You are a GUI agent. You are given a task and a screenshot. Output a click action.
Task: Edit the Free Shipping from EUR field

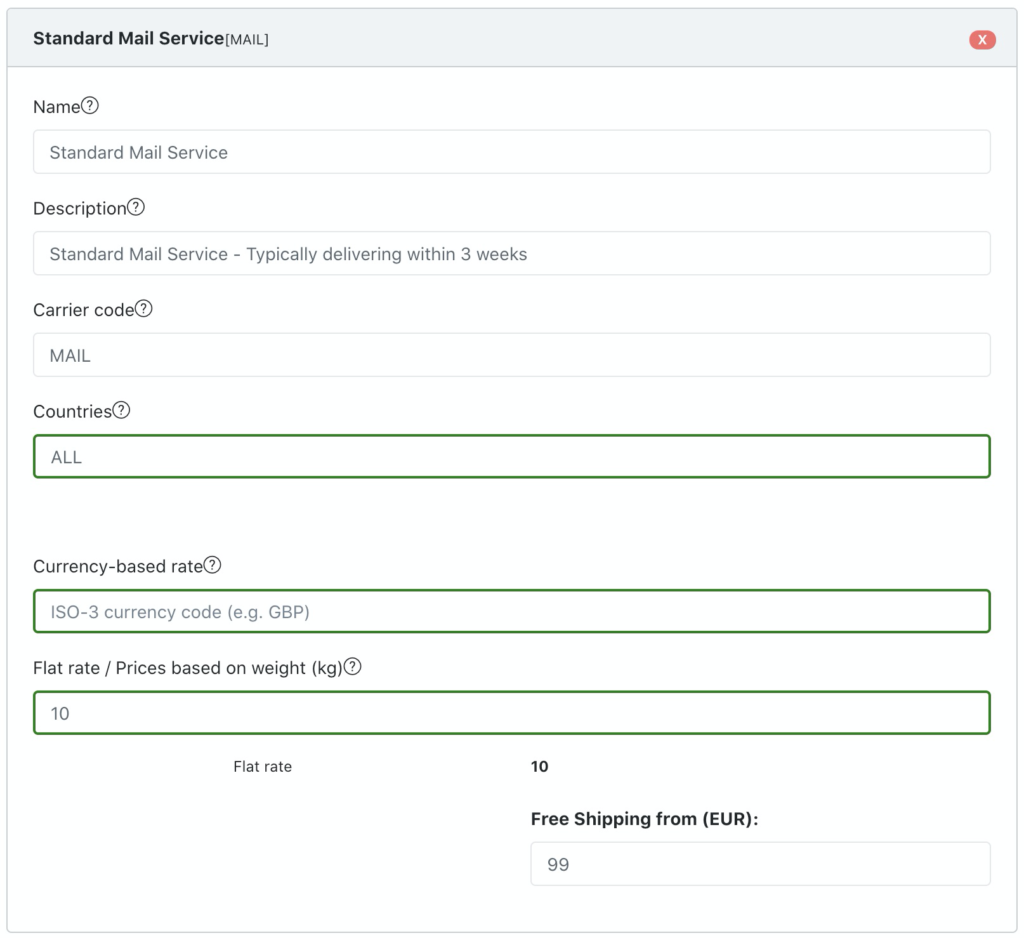[759, 864]
